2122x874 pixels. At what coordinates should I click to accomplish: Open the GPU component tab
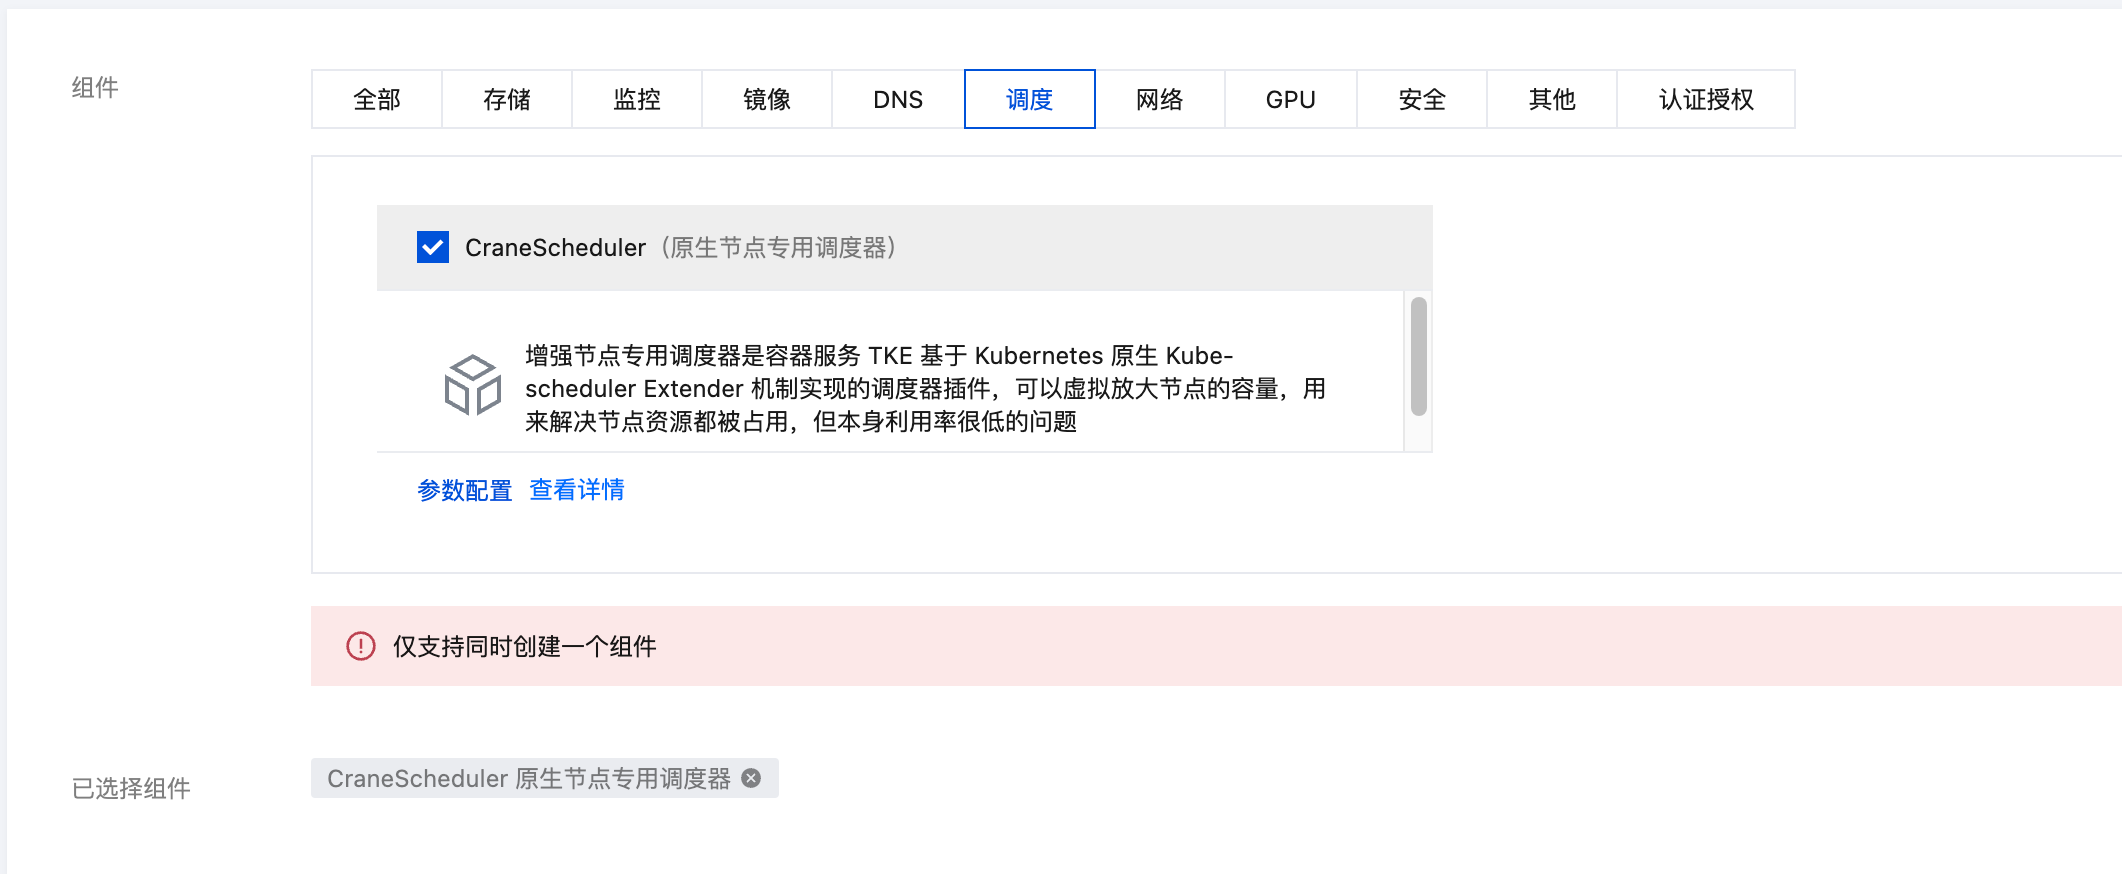[x=1290, y=99]
